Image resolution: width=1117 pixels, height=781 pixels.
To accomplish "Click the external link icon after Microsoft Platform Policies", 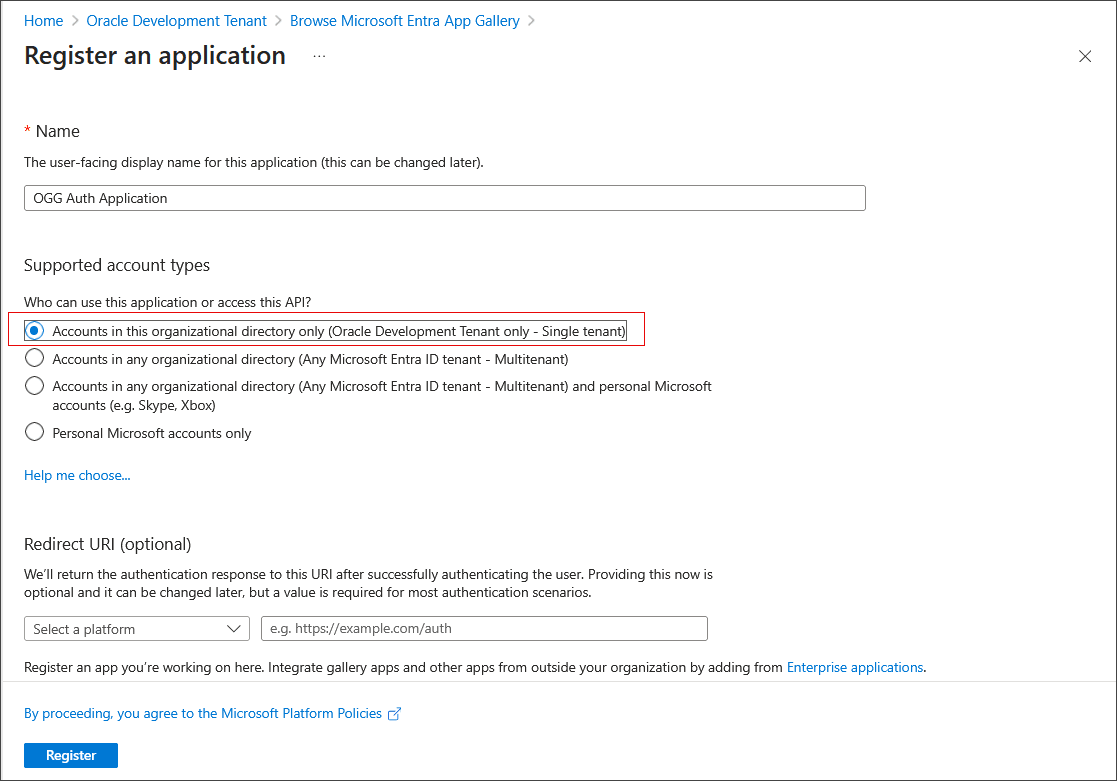I will 394,713.
